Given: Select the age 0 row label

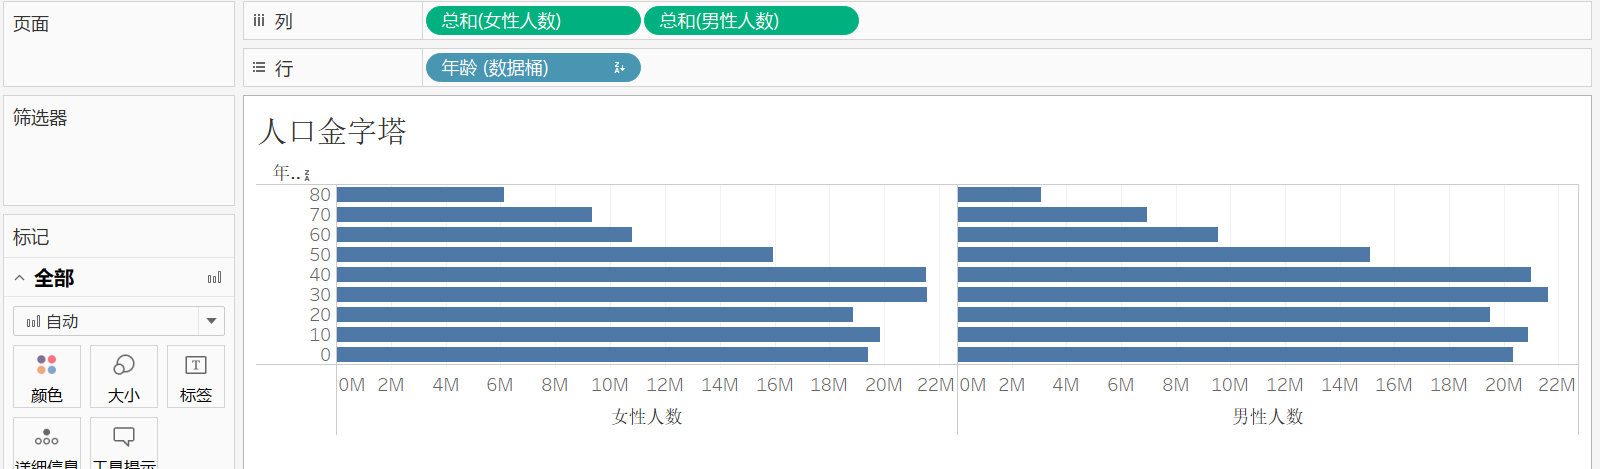Looking at the screenshot, I should [325, 355].
